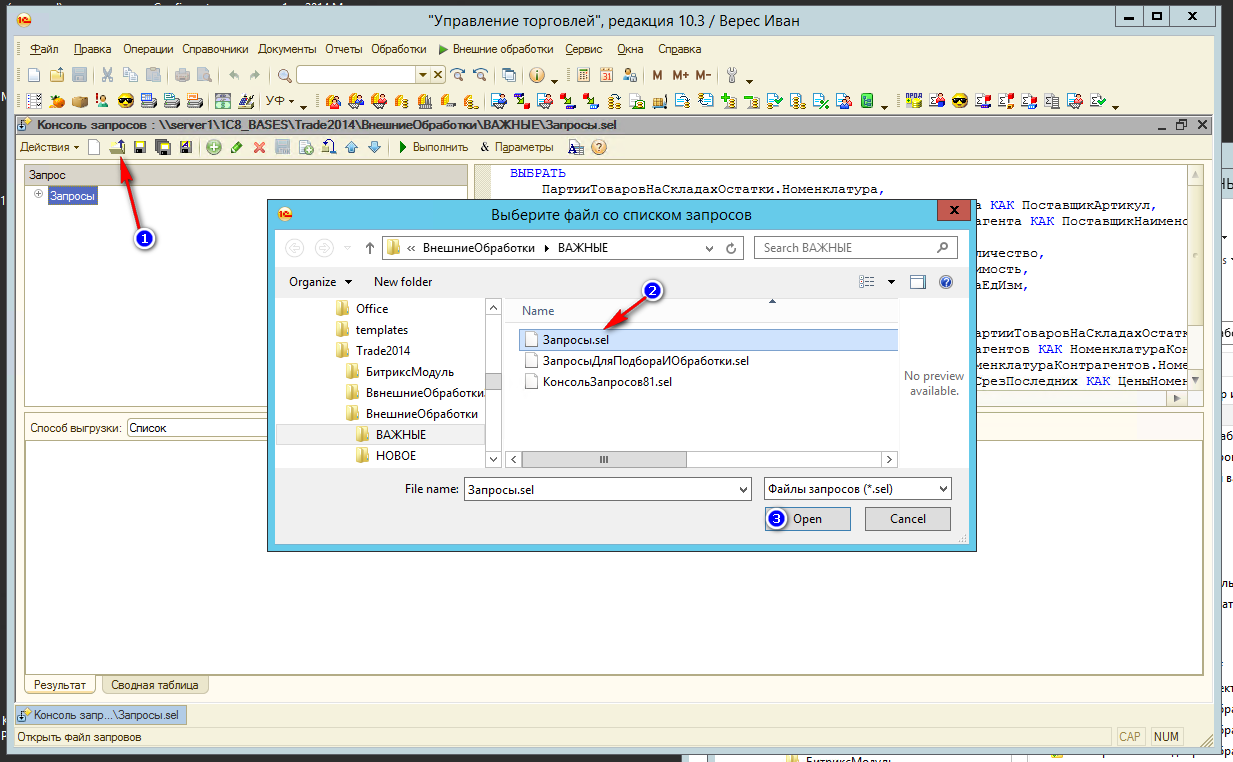Click the Параметры button
The width and height of the screenshot is (1233, 762).
pyautogui.click(x=516, y=147)
